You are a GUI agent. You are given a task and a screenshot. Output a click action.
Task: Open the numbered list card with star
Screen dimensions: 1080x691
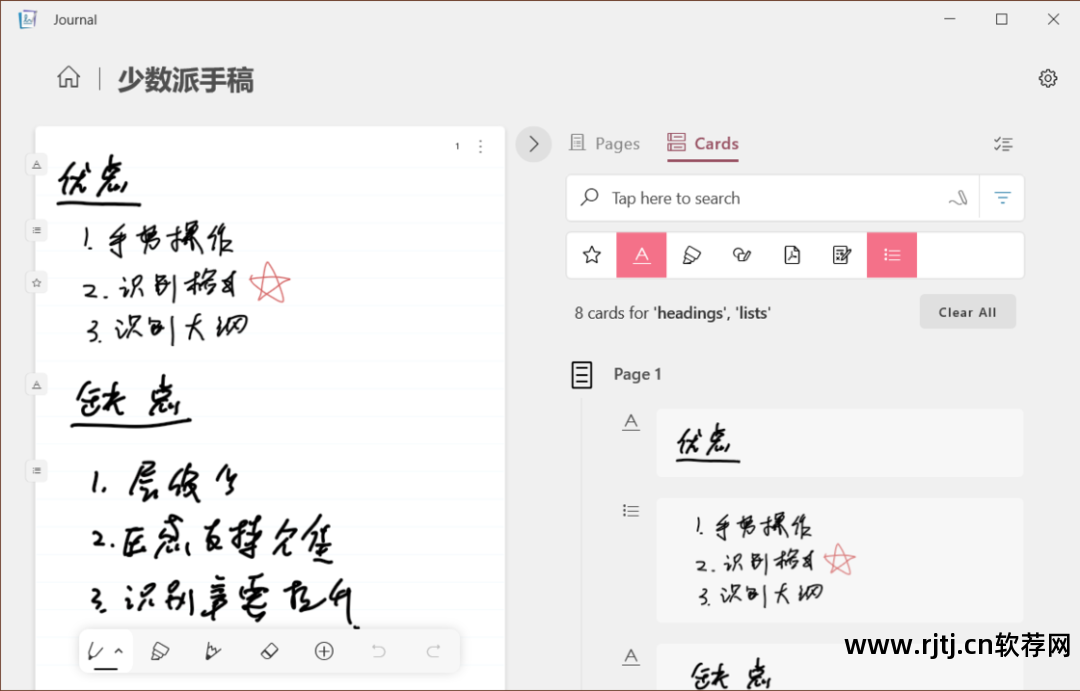(x=840, y=559)
